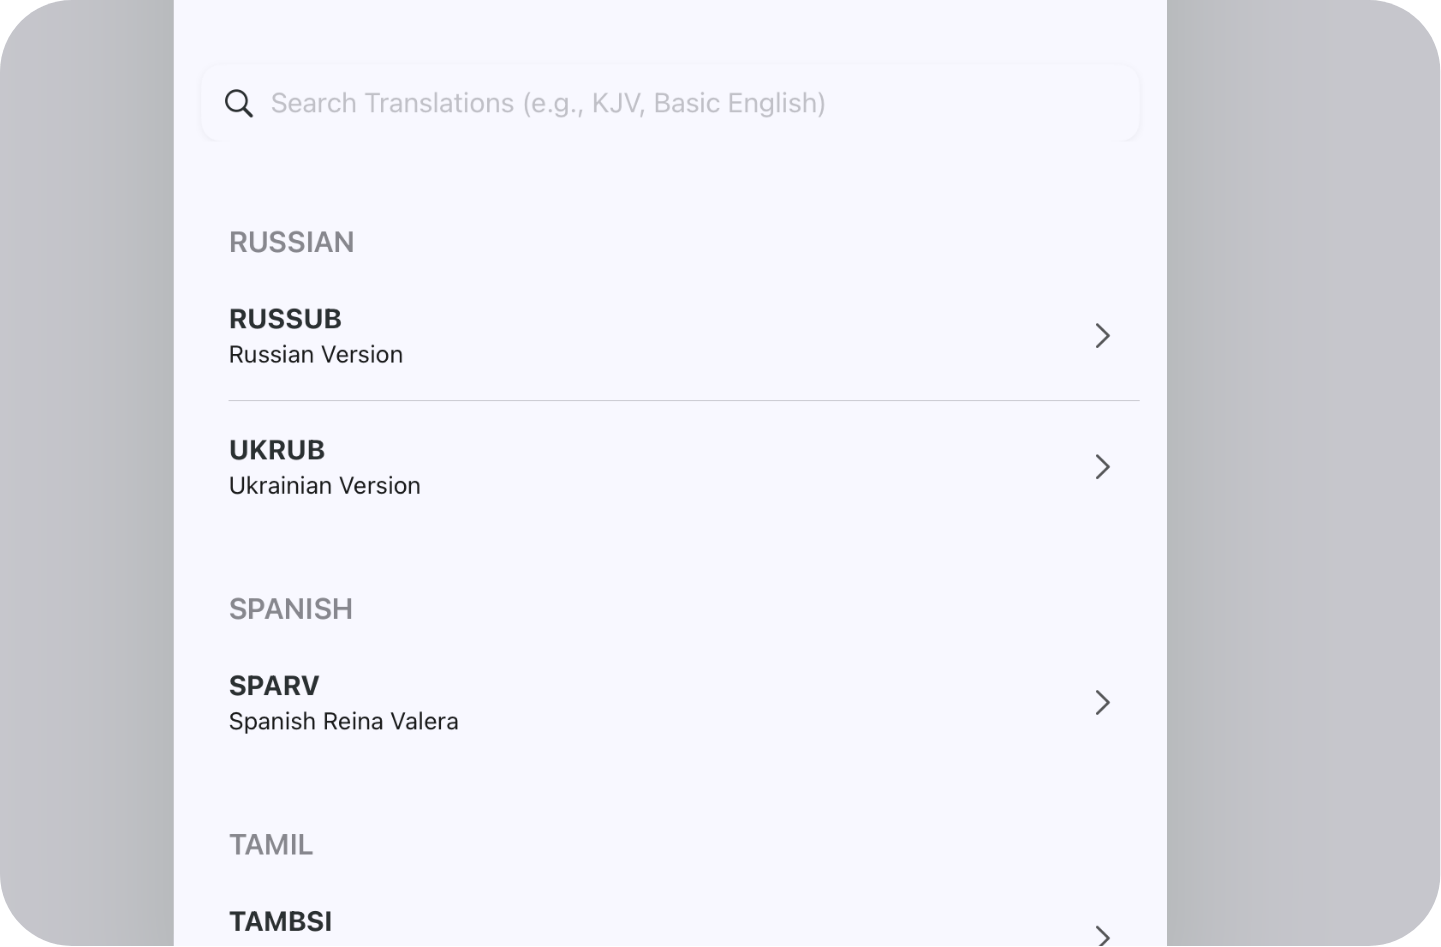Select the SPARV translation title
Screen dimensions: 1441x947
pos(274,686)
